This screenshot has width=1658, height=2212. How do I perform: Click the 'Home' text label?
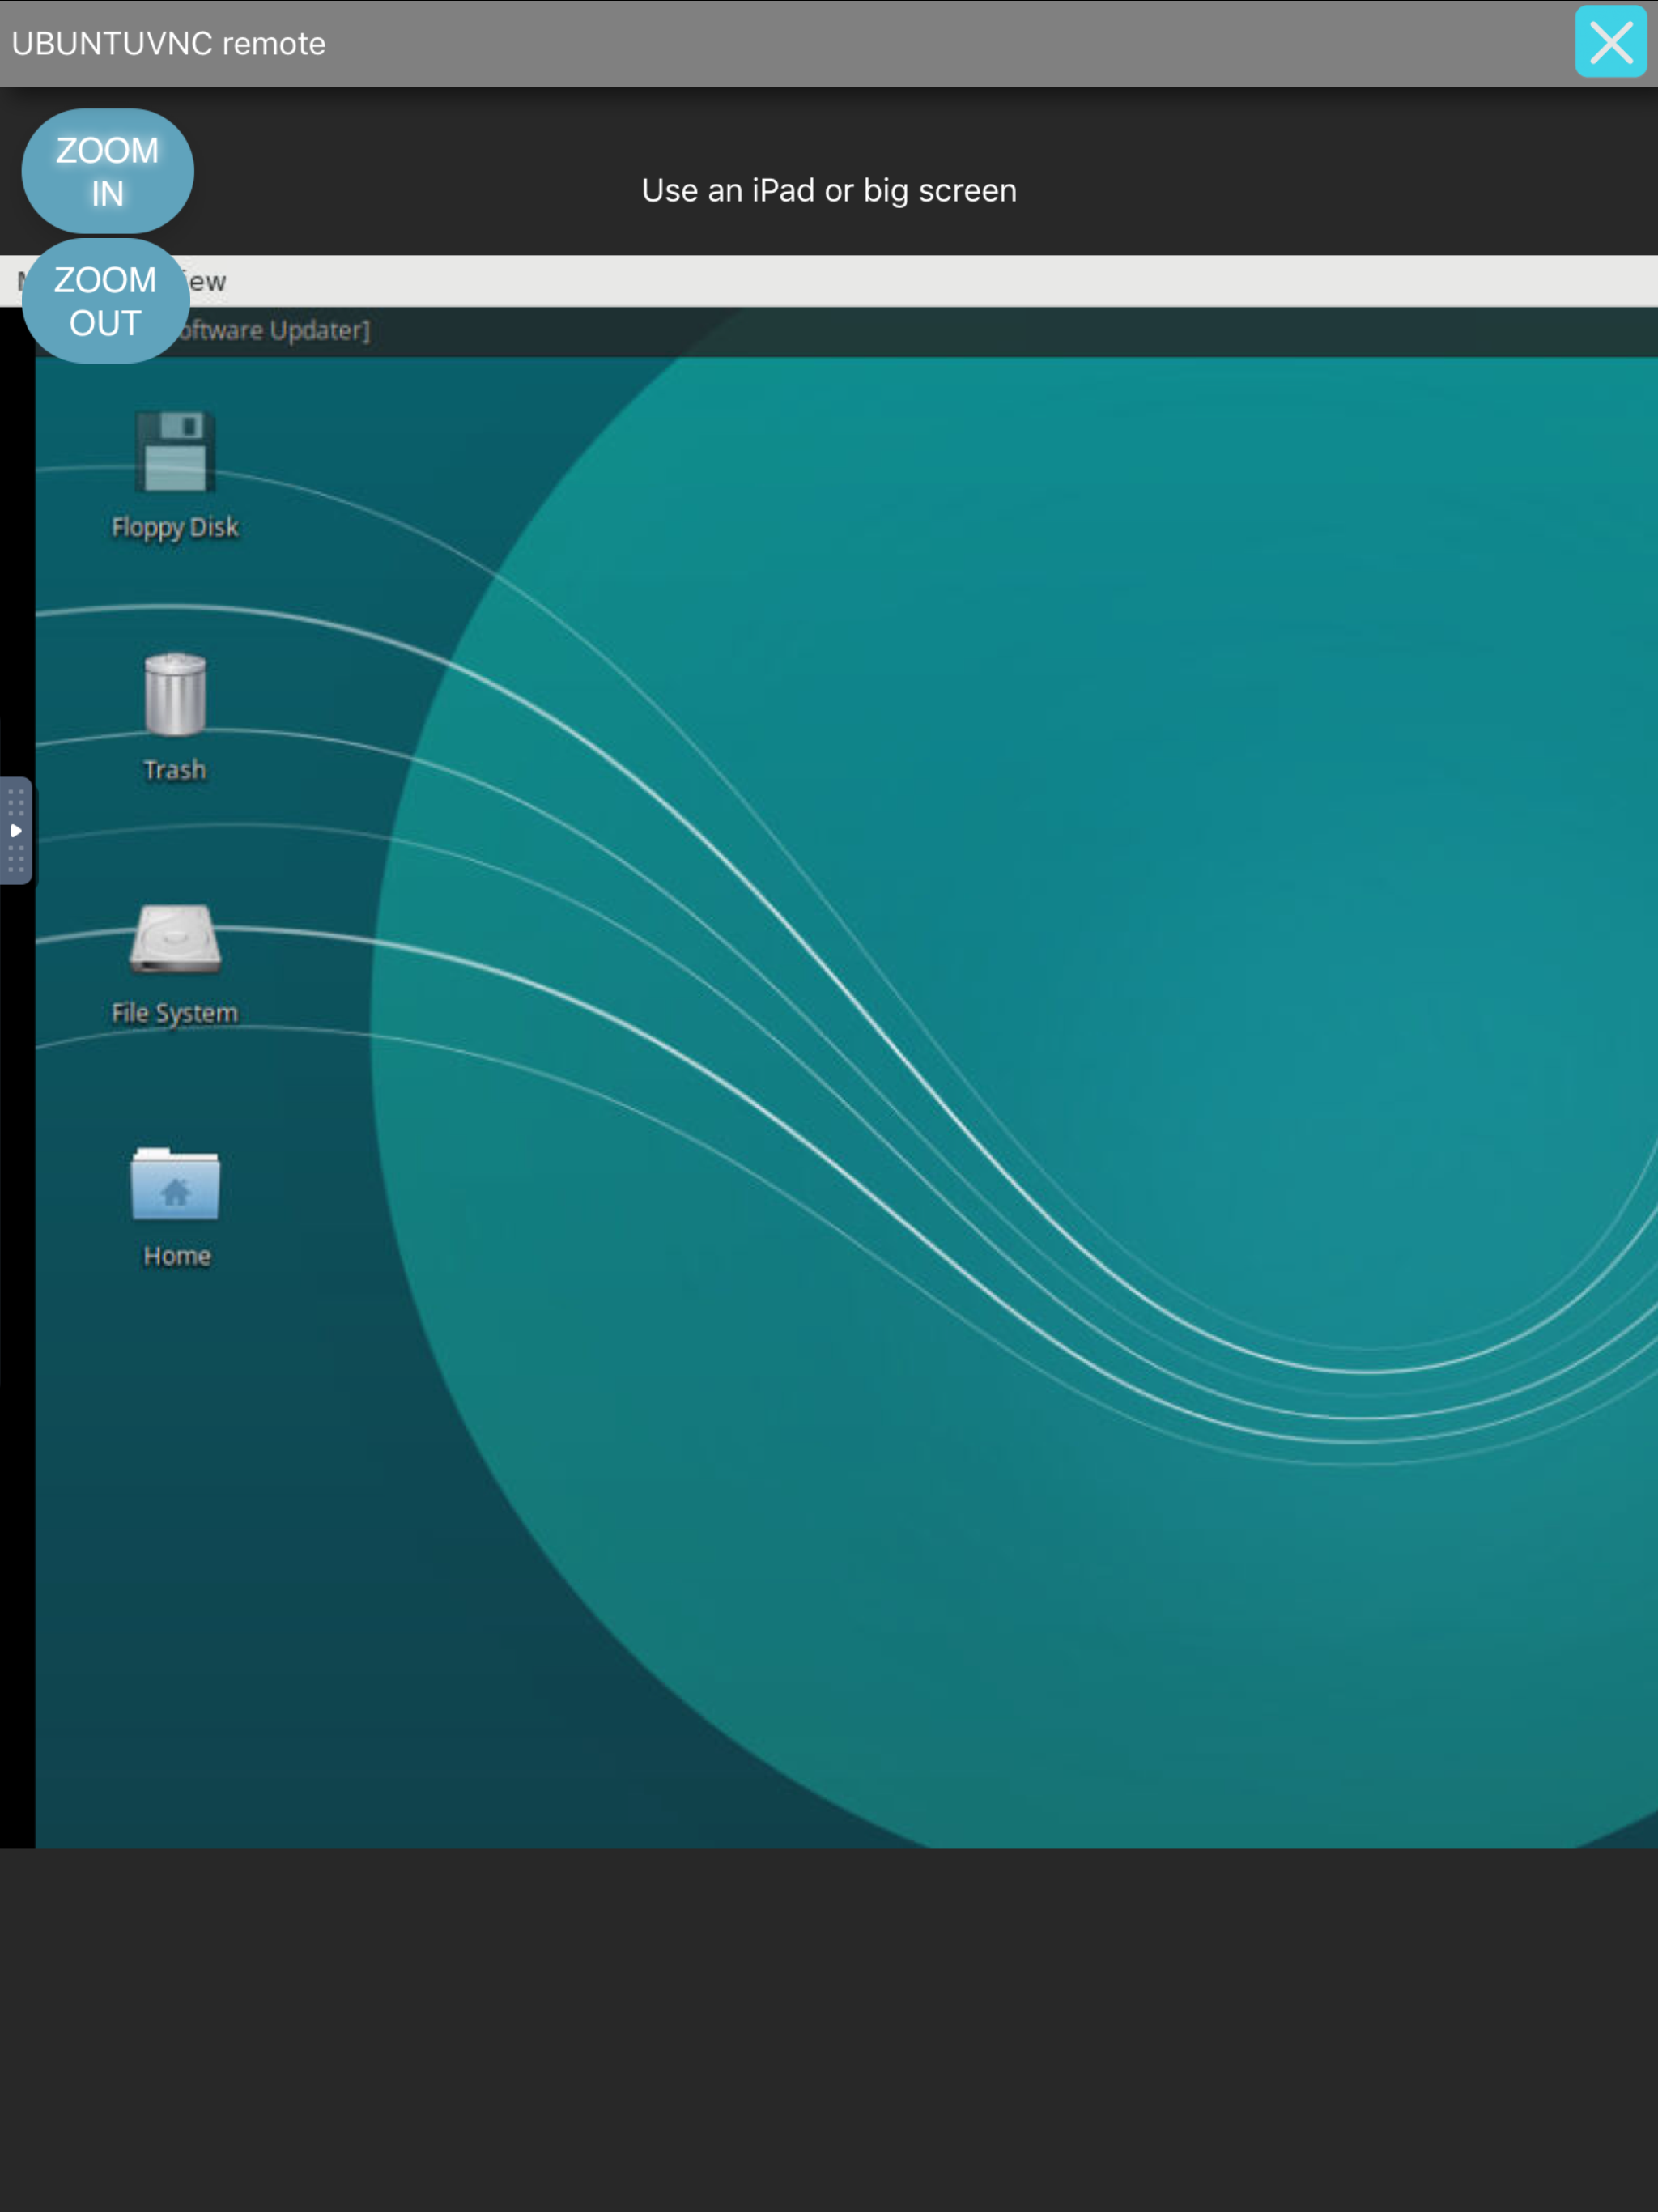(177, 1256)
